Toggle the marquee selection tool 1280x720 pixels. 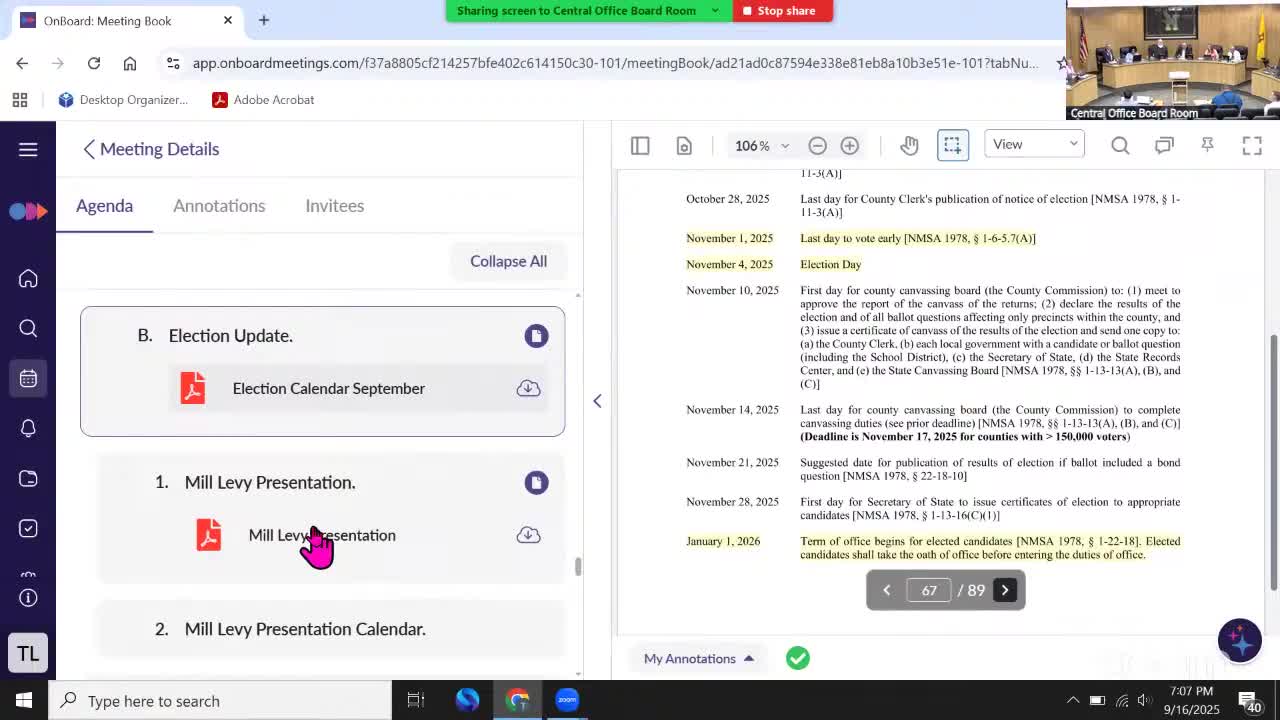pyautogui.click(x=952, y=146)
